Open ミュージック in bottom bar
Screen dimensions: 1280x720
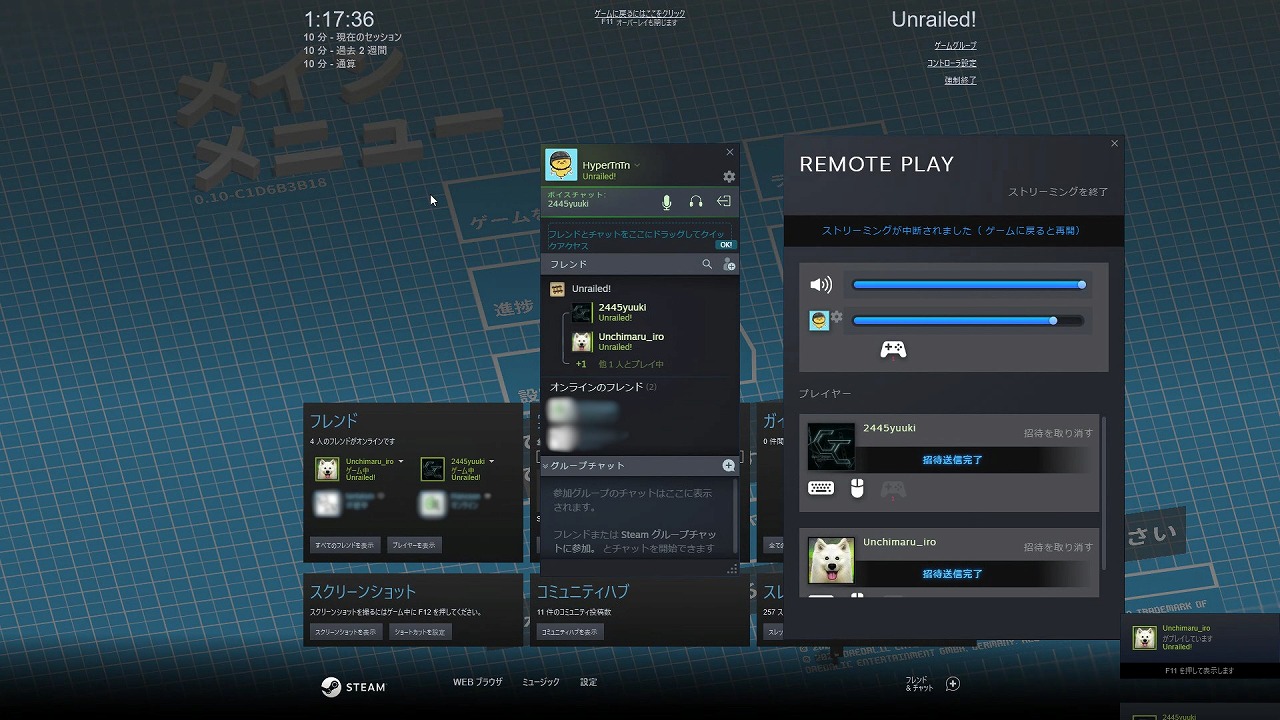pos(541,682)
